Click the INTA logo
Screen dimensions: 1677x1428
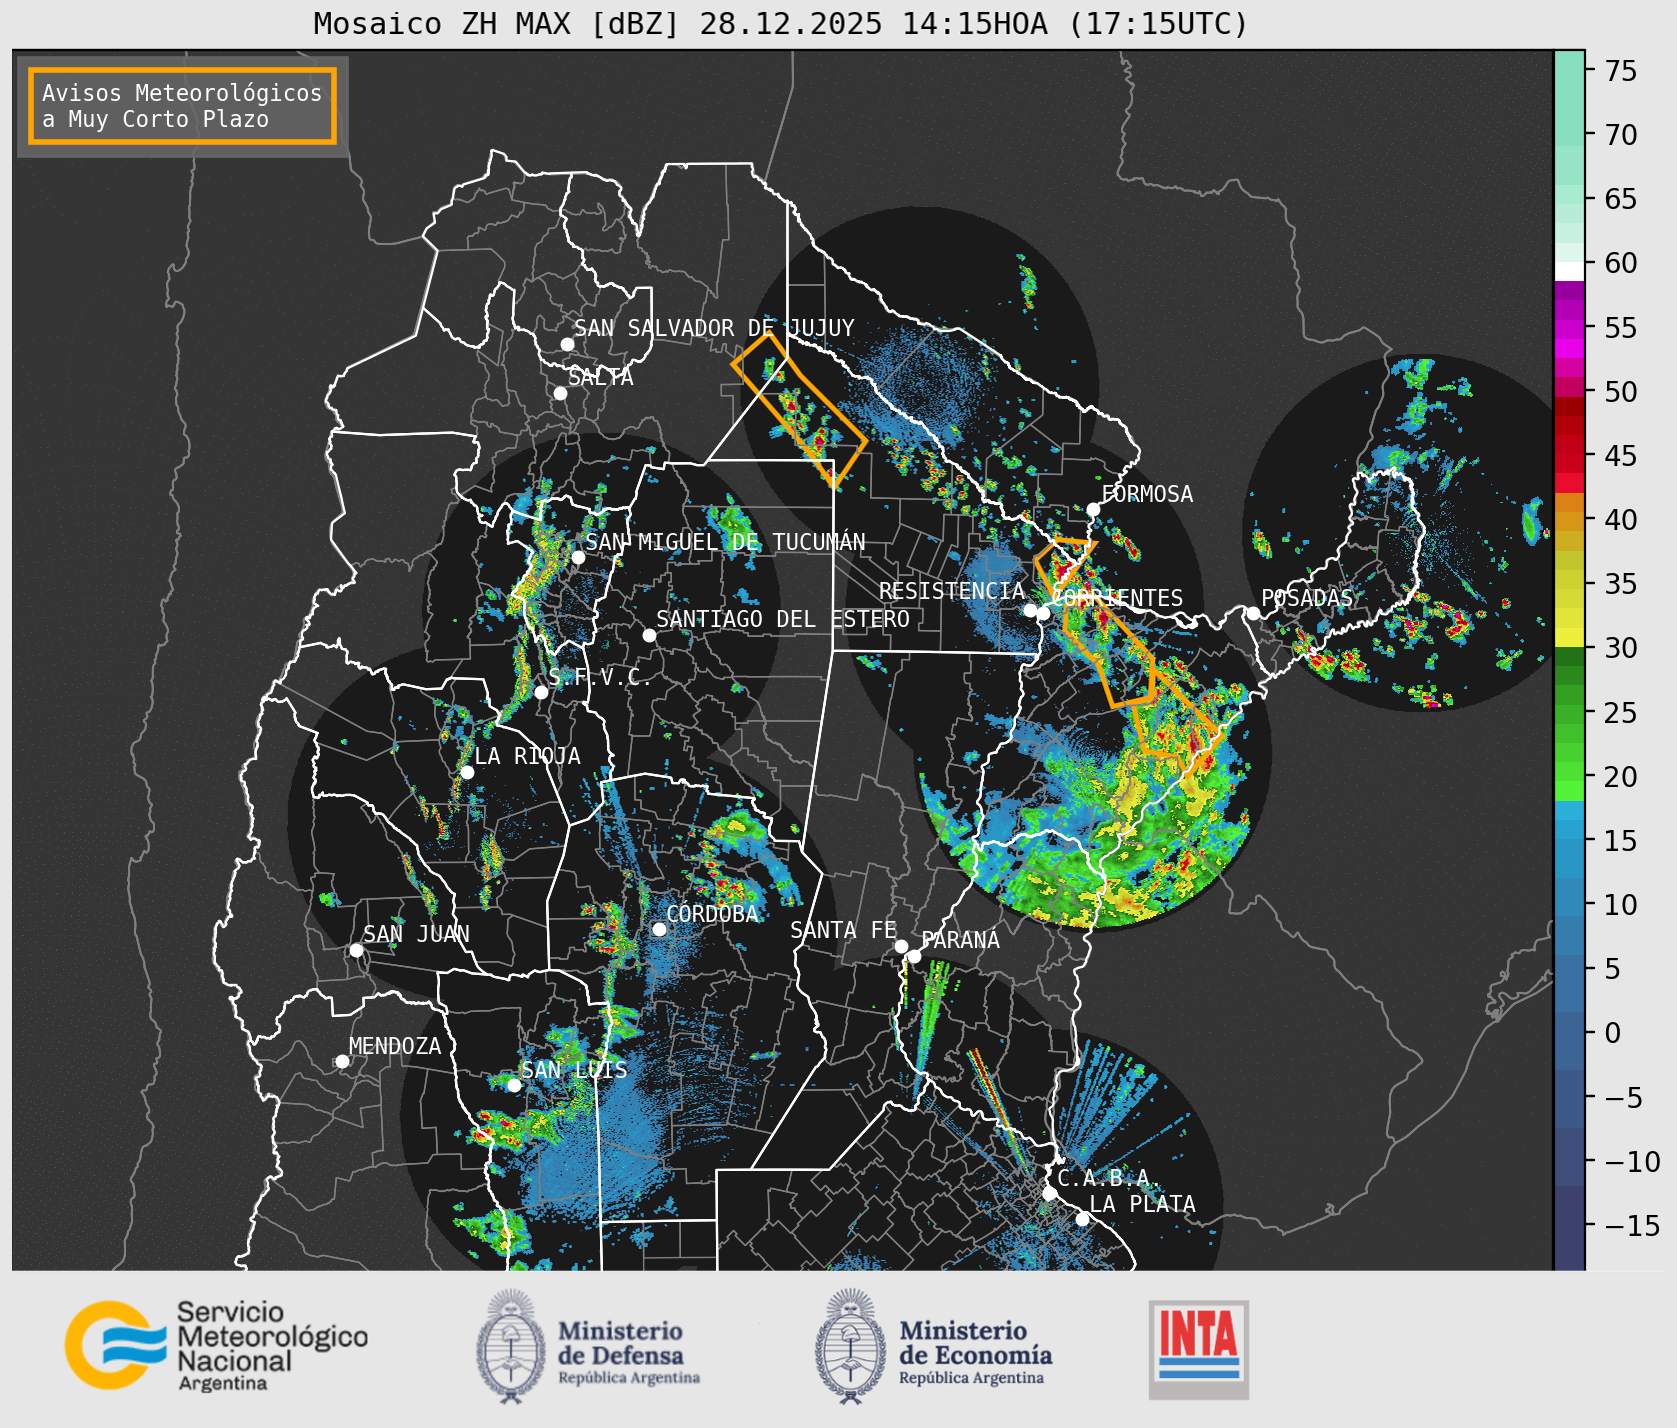(x=1199, y=1349)
